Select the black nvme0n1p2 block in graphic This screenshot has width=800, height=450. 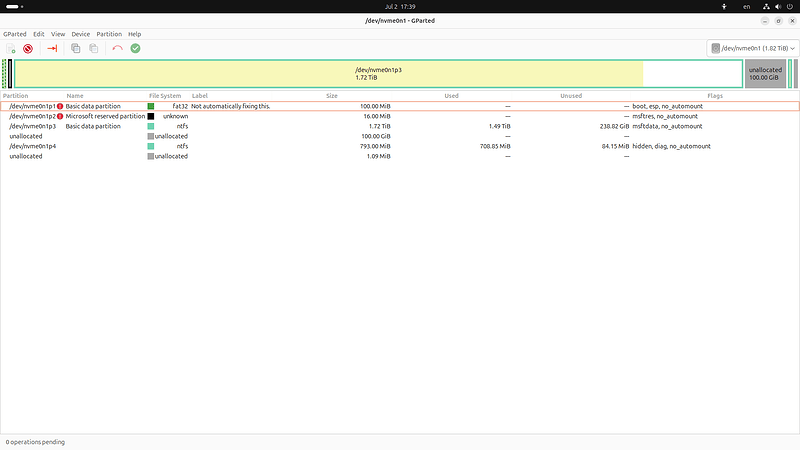[10, 74]
